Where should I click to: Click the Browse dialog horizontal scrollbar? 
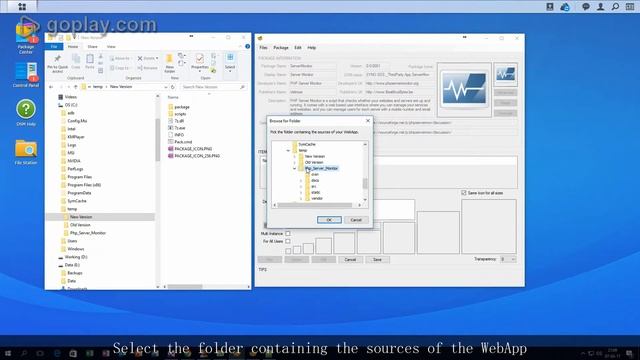click(315, 205)
